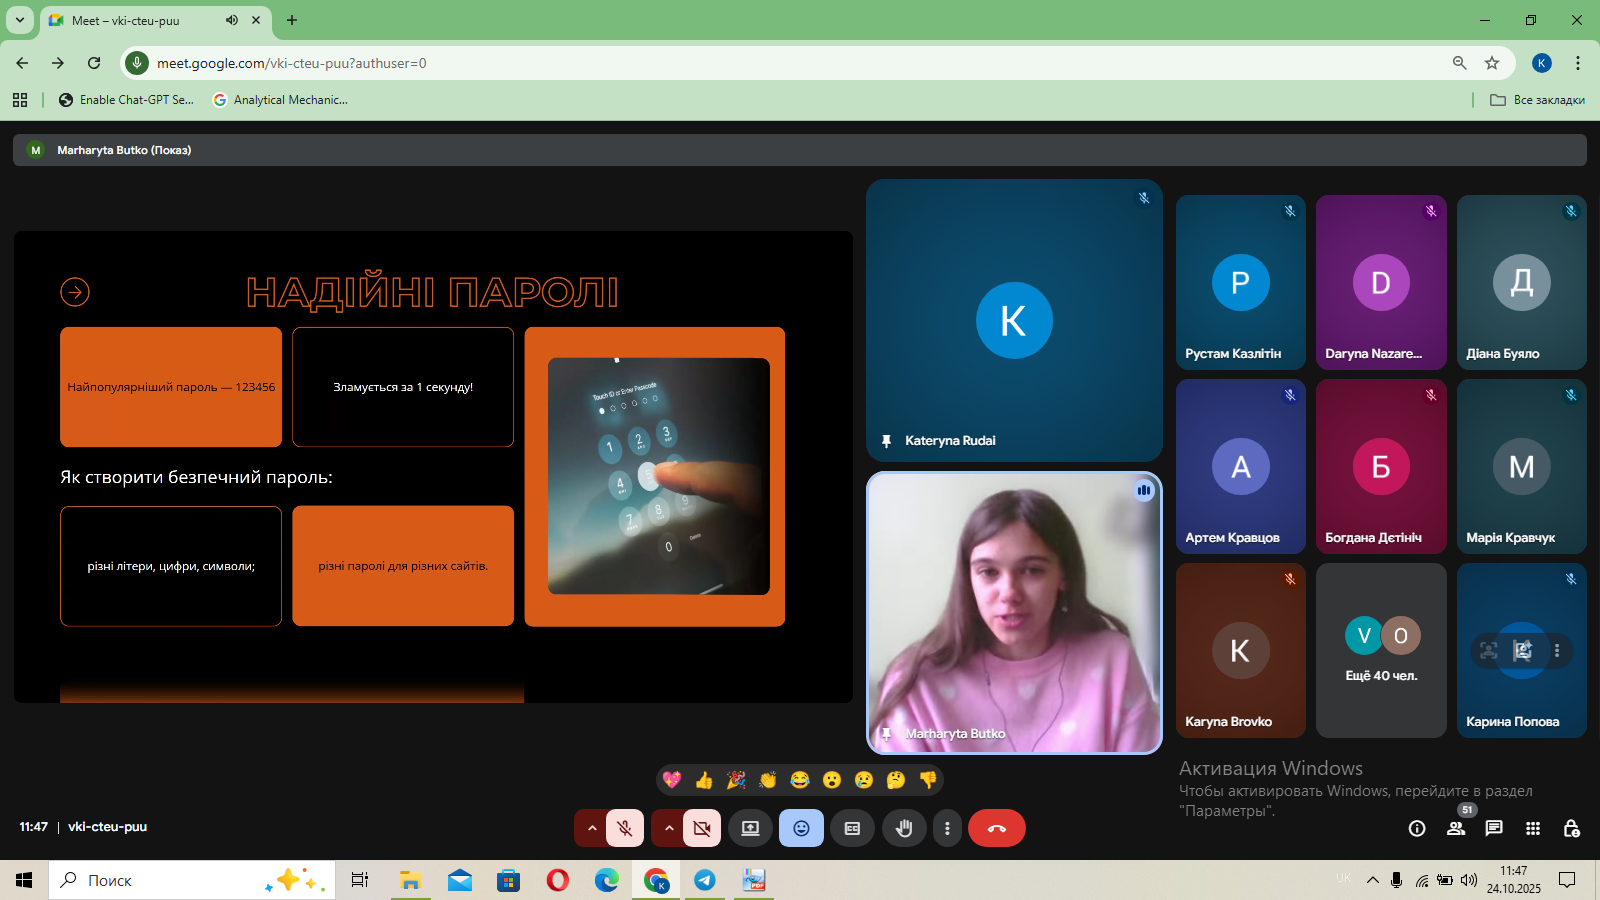Show the participants list
Image resolution: width=1600 pixels, height=900 pixels.
coord(1456,828)
